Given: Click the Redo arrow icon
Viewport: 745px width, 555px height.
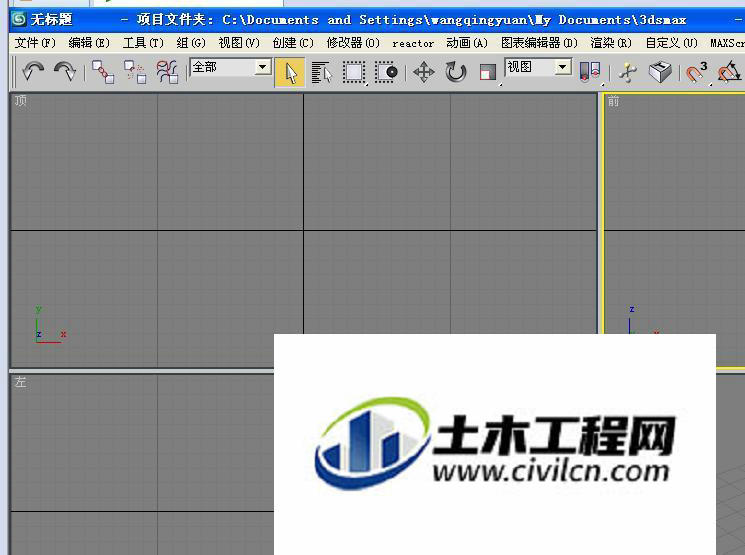Looking at the screenshot, I should (x=65, y=72).
